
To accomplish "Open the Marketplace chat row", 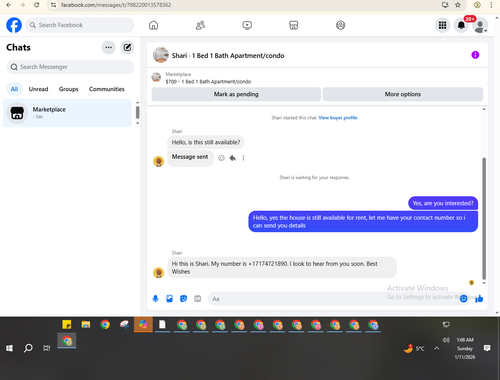I will [67, 113].
